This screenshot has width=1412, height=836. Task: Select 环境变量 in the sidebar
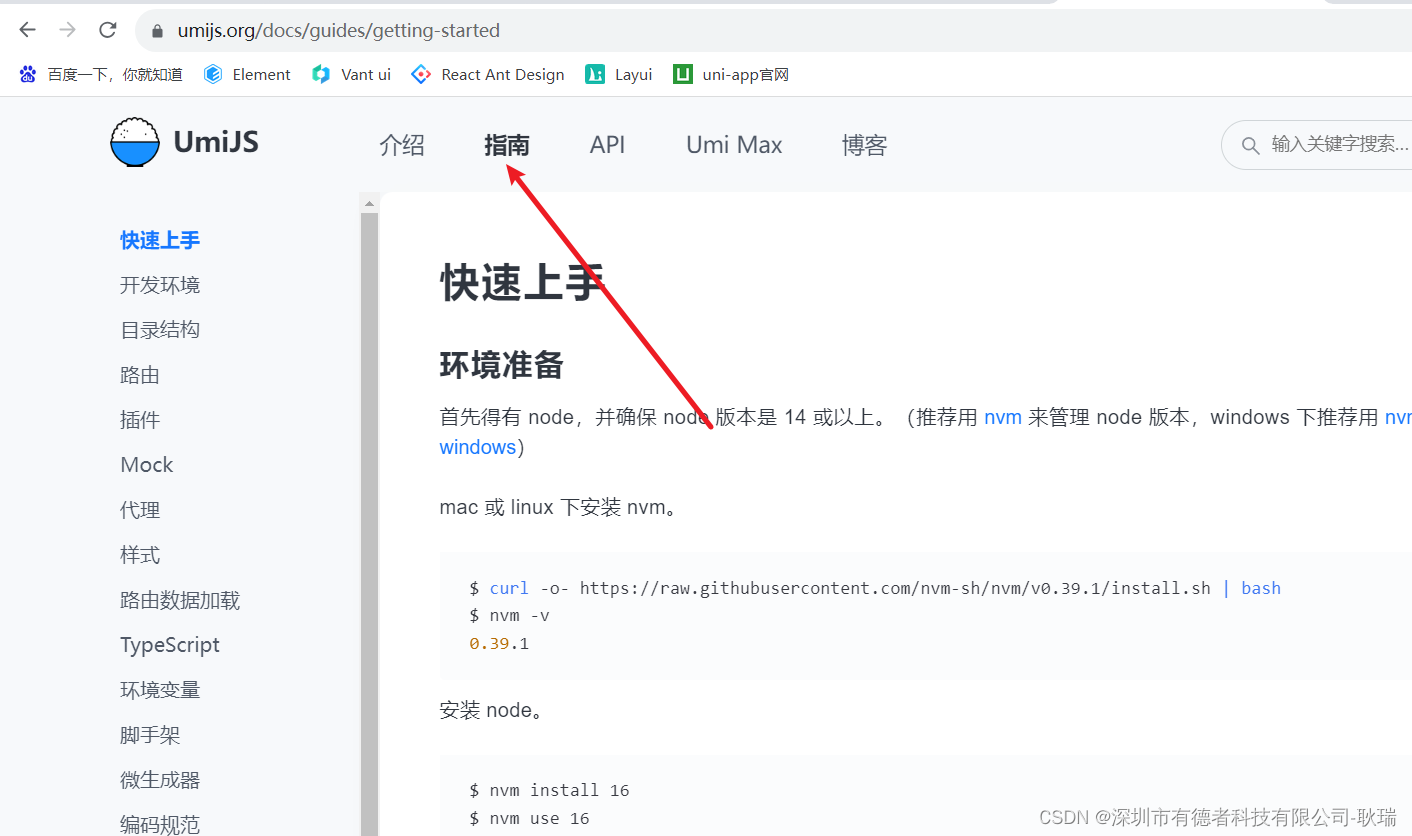(x=160, y=690)
